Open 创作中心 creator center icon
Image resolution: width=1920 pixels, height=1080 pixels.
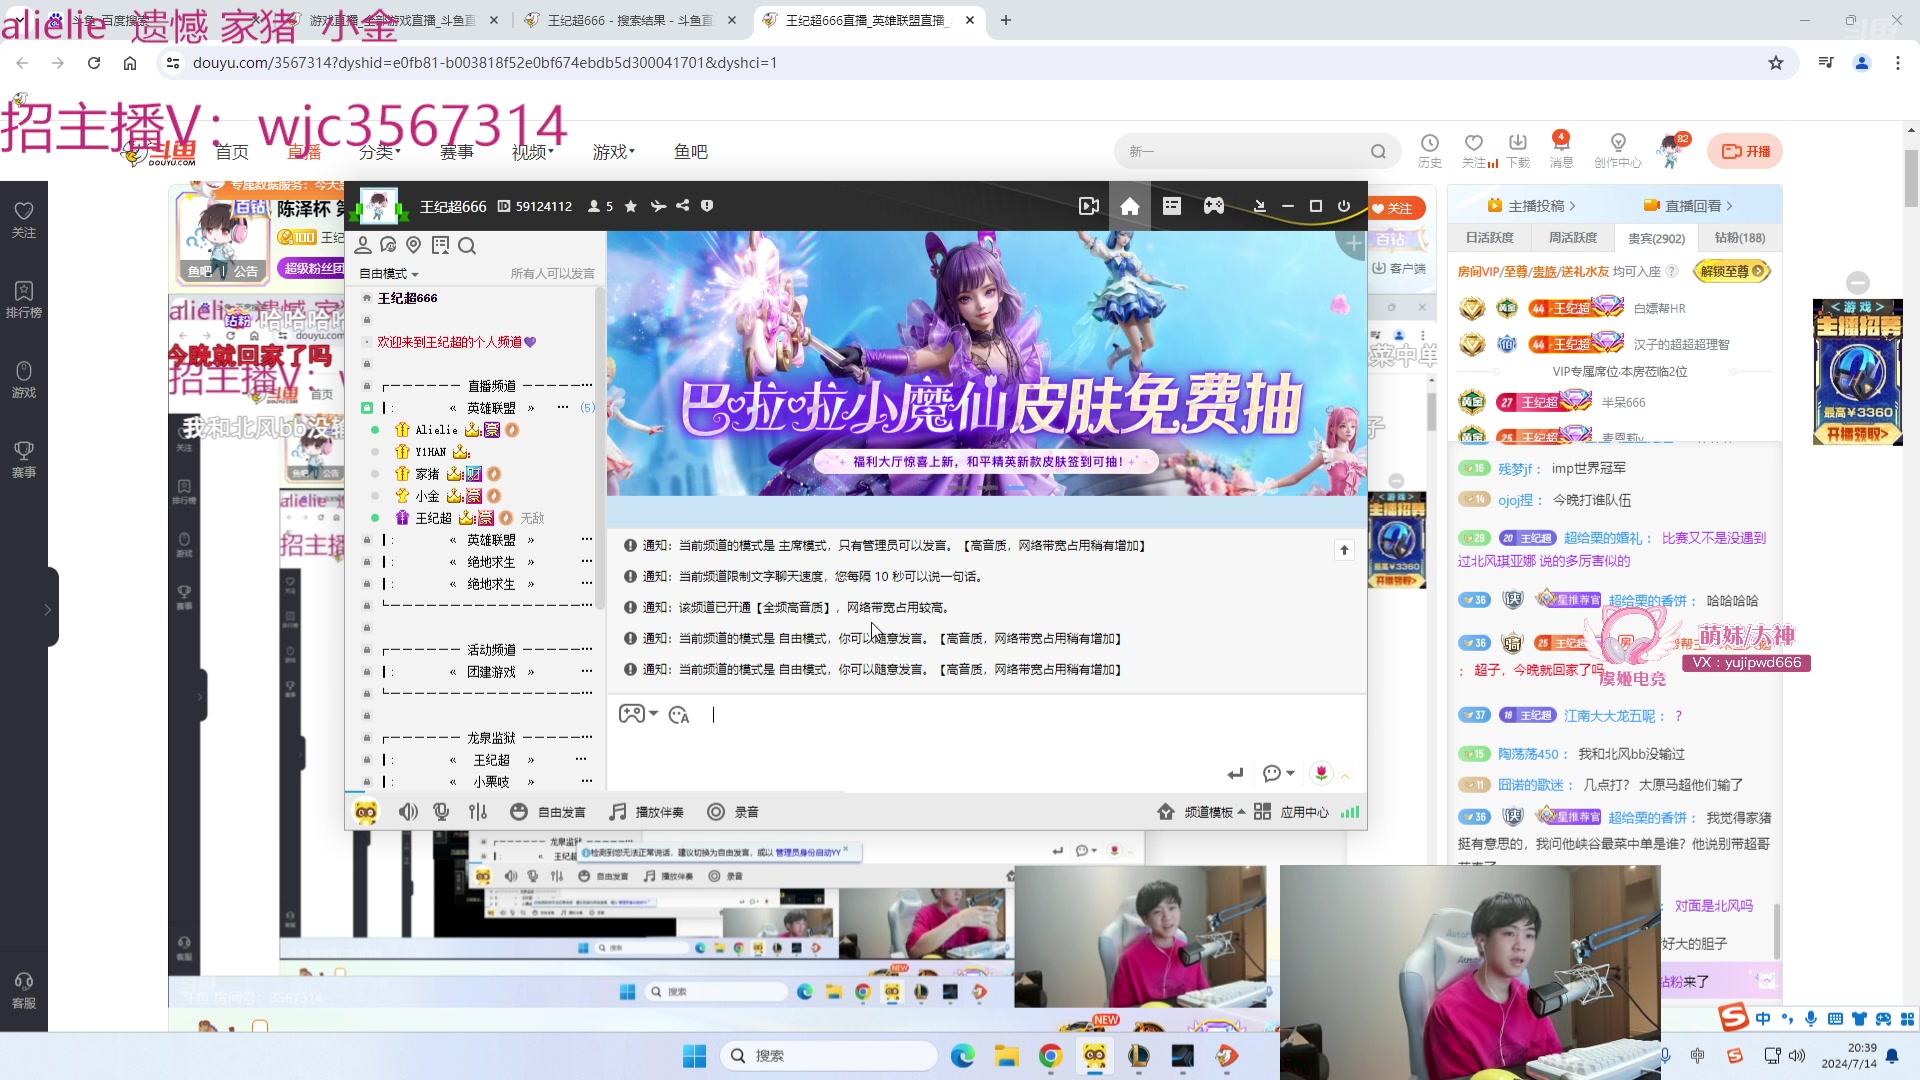pos(1618,150)
